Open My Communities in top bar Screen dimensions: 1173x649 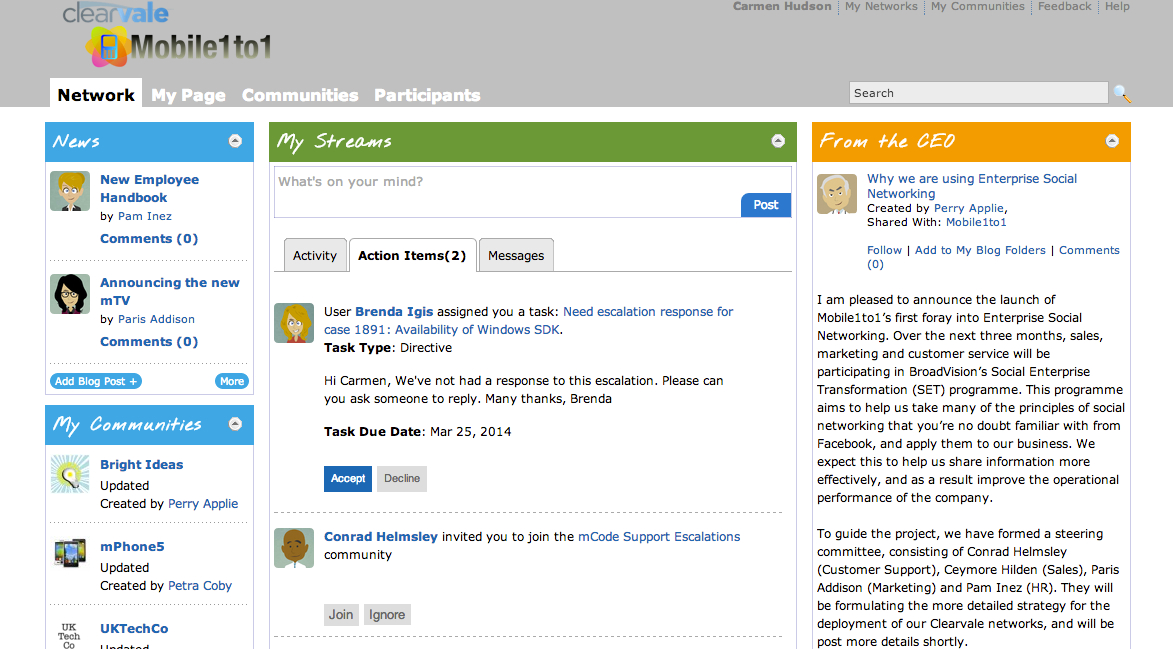click(978, 6)
